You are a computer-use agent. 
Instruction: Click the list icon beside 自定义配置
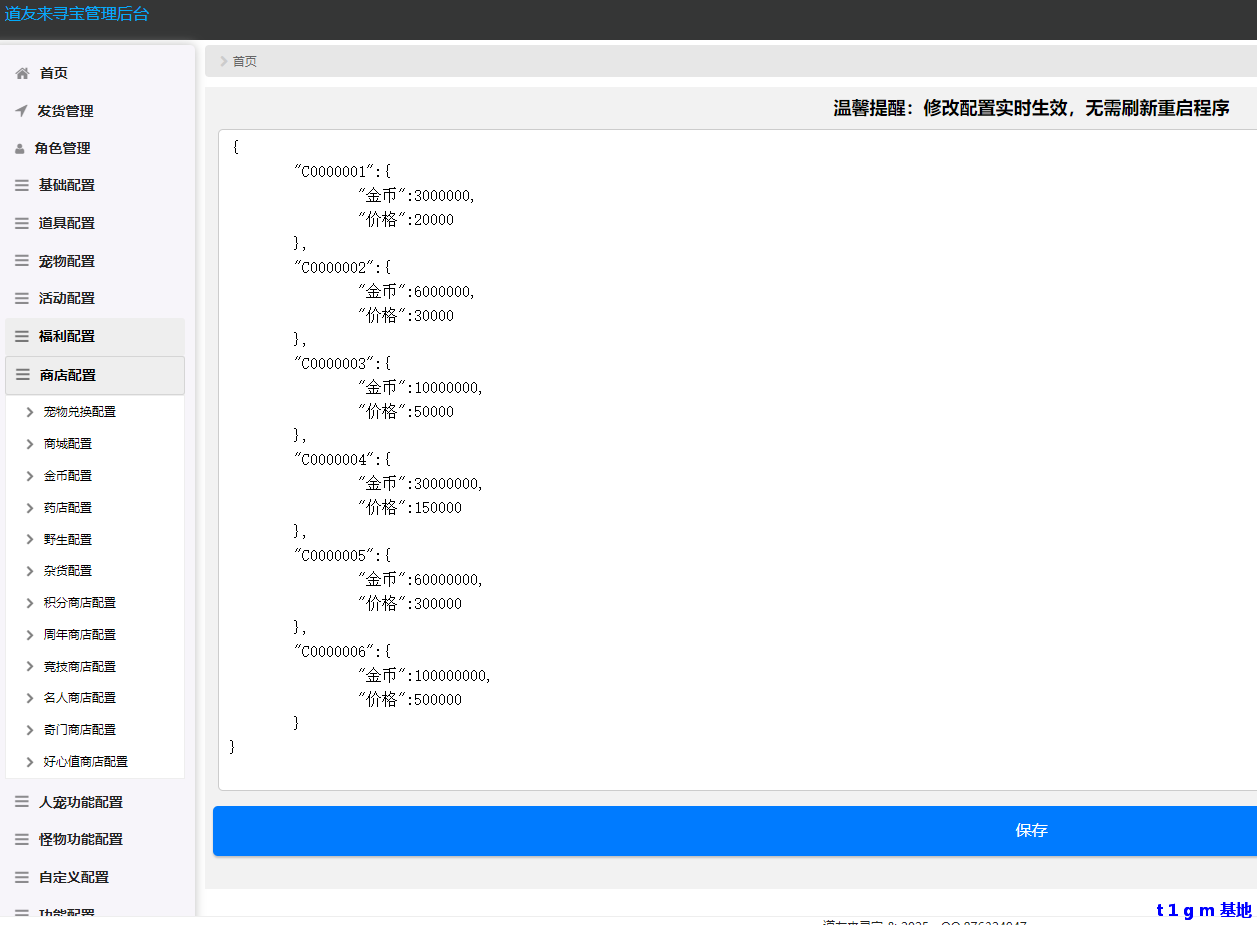(x=22, y=877)
